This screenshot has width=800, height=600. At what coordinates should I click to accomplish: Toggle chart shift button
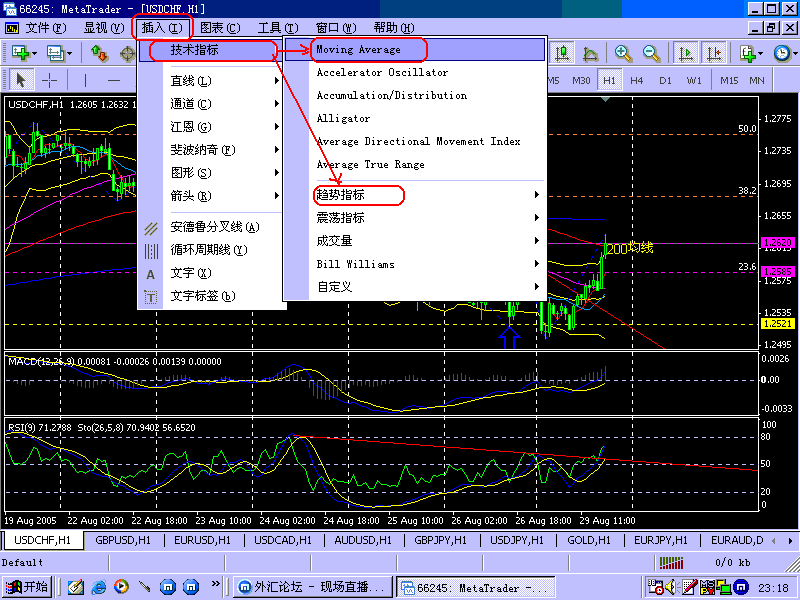tap(713, 53)
